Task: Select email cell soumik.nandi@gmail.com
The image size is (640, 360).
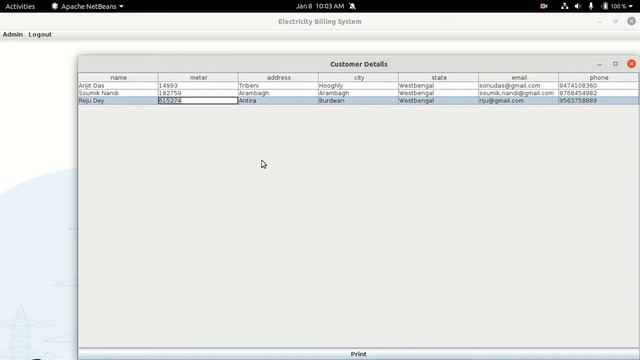Action: tap(518, 93)
